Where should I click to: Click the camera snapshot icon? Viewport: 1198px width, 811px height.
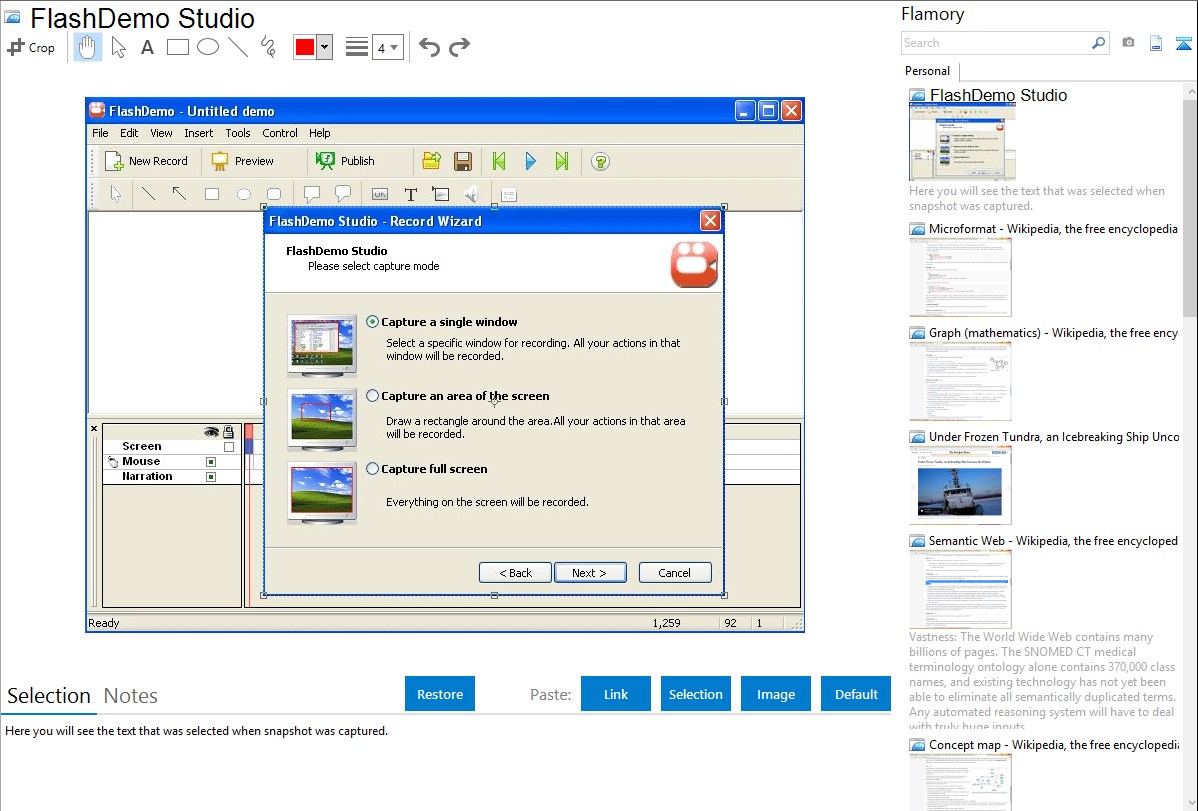click(1128, 43)
